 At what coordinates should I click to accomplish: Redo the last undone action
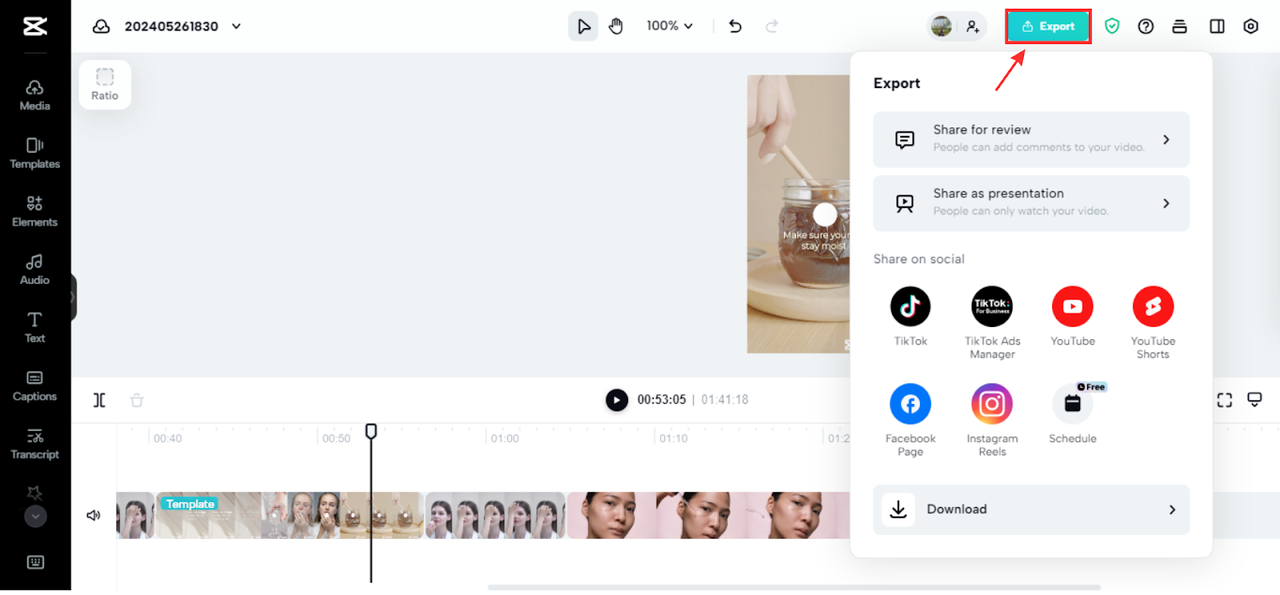pyautogui.click(x=771, y=26)
